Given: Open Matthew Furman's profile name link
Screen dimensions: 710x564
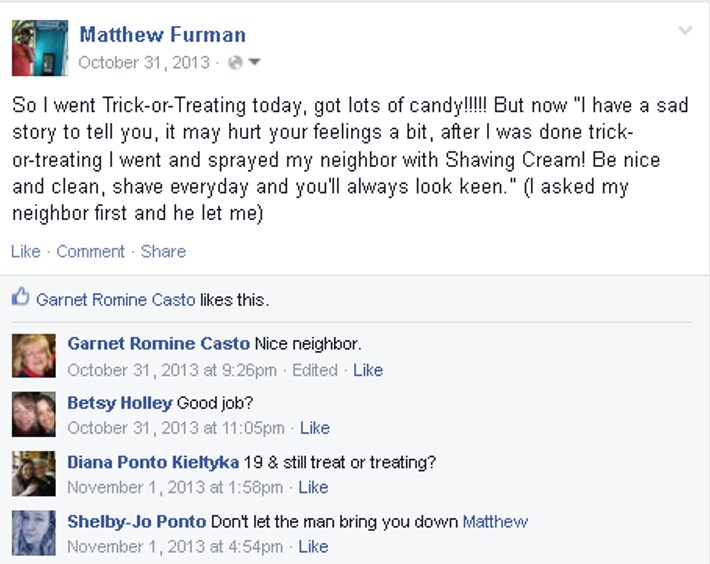Looking at the screenshot, I should [x=163, y=35].
